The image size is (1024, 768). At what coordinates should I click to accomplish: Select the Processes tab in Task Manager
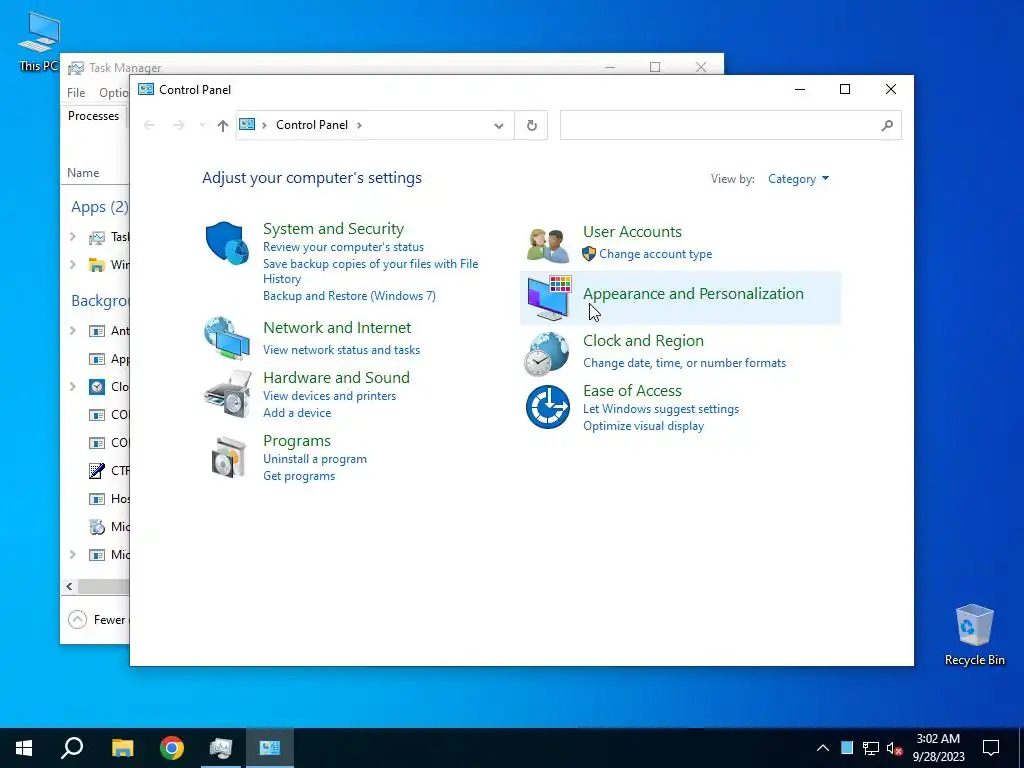pyautogui.click(x=93, y=116)
